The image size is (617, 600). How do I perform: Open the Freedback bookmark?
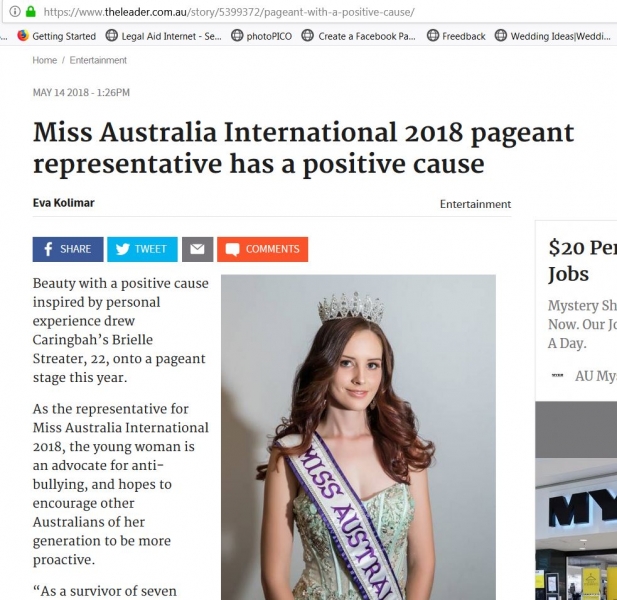pos(456,36)
